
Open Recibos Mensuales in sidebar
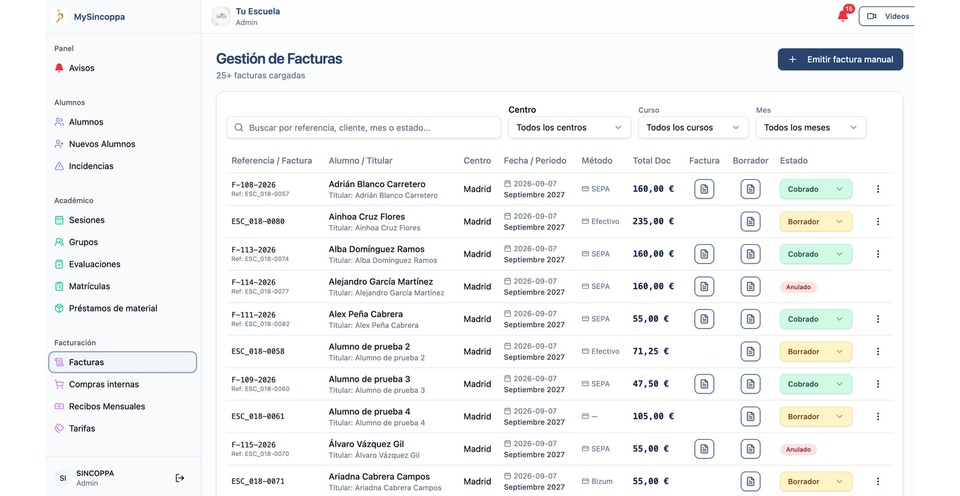[x=122, y=406]
